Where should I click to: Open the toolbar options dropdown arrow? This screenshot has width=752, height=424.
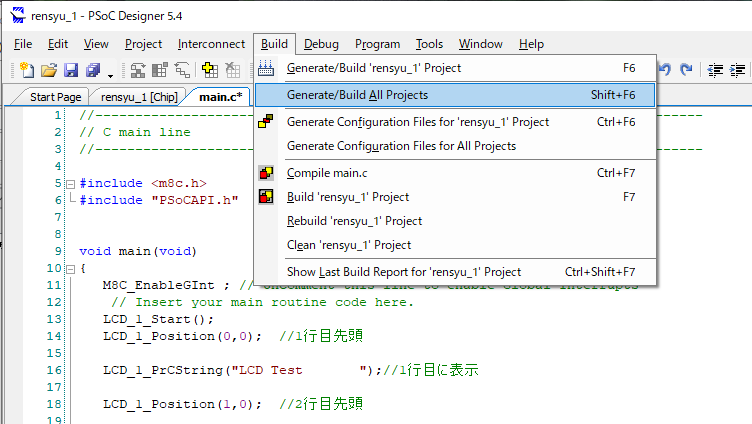coord(110,76)
